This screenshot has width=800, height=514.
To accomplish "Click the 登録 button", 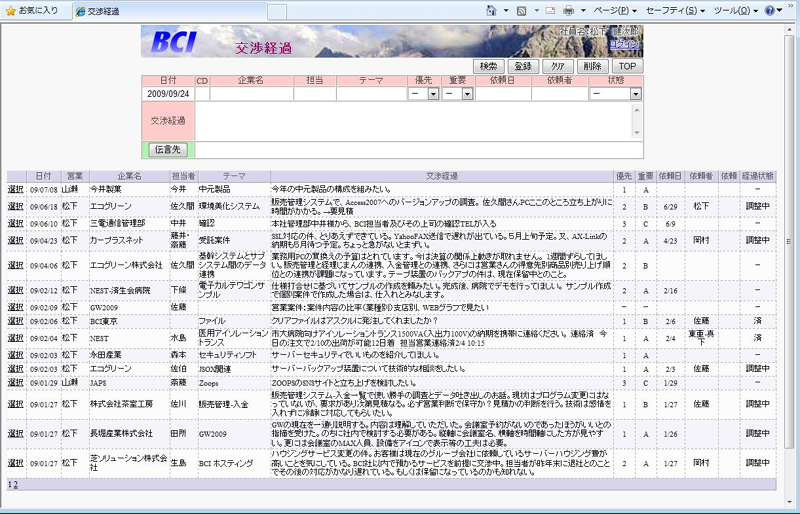I will pos(523,66).
